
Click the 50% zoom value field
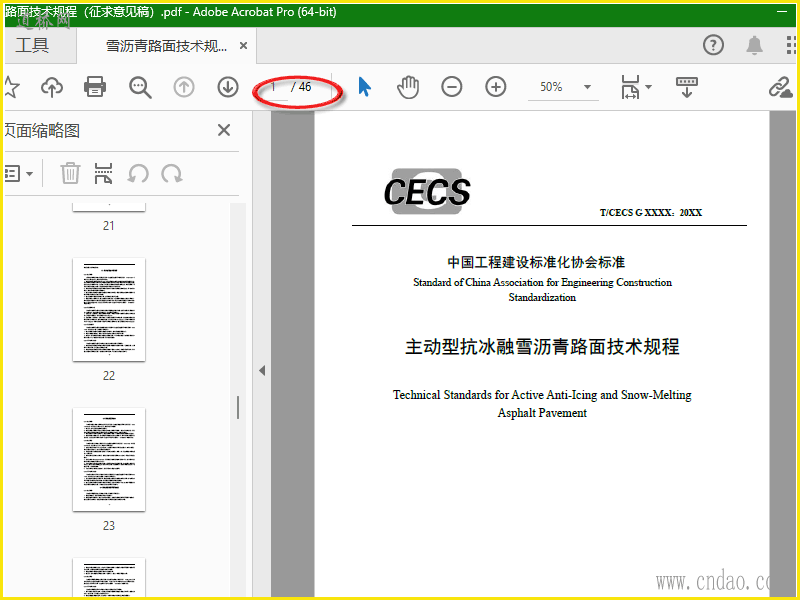pos(552,87)
